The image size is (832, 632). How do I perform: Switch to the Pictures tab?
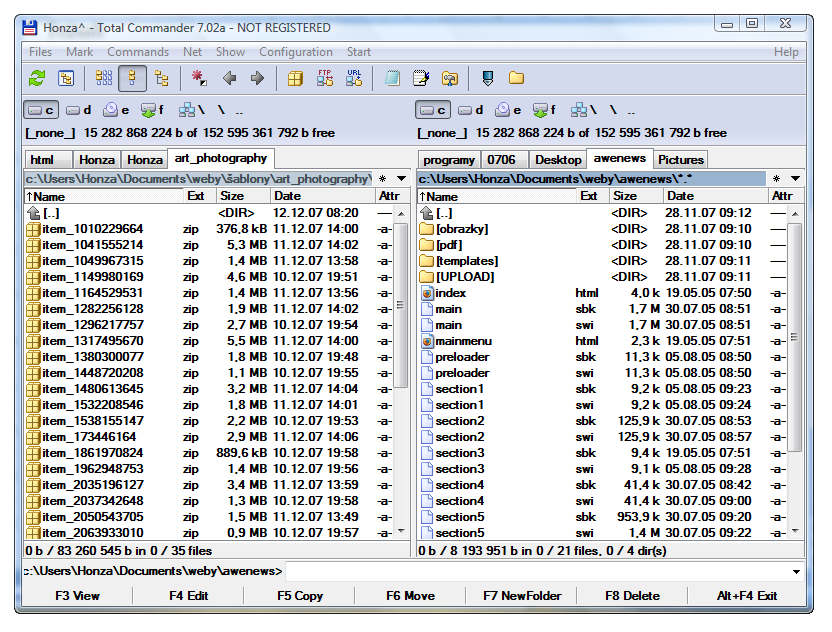click(681, 160)
